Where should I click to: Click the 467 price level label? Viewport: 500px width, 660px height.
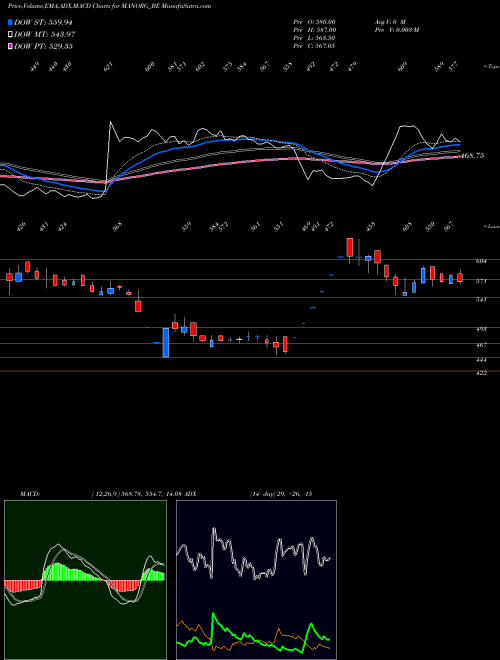pos(481,345)
